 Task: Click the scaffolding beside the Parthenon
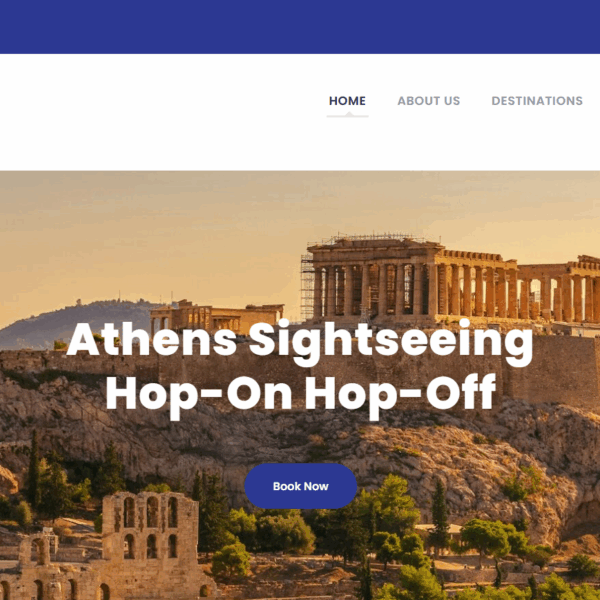pos(307,287)
